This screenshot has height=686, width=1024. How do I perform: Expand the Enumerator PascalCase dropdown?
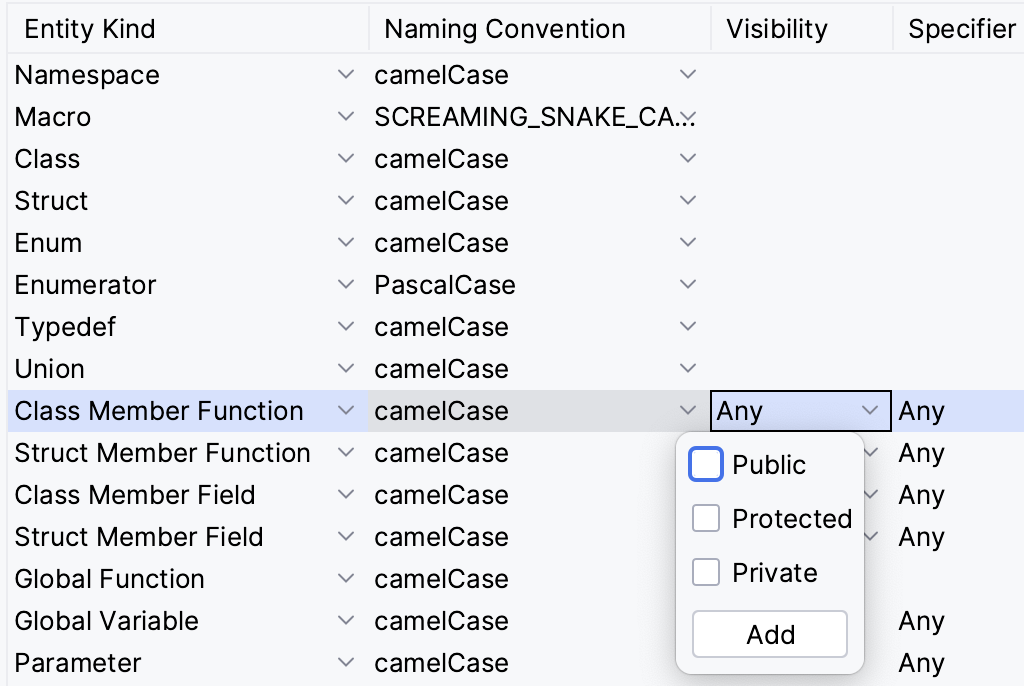pyautogui.click(x=687, y=284)
